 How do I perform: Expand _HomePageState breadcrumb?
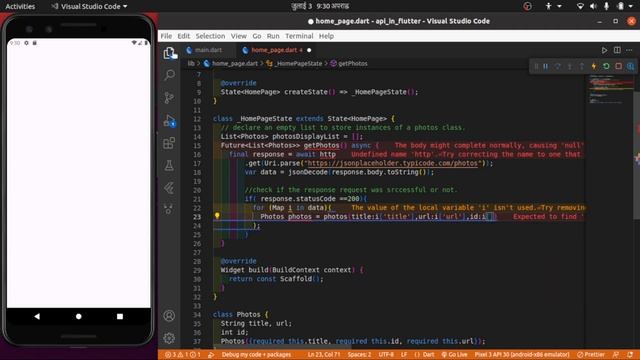pos(299,64)
